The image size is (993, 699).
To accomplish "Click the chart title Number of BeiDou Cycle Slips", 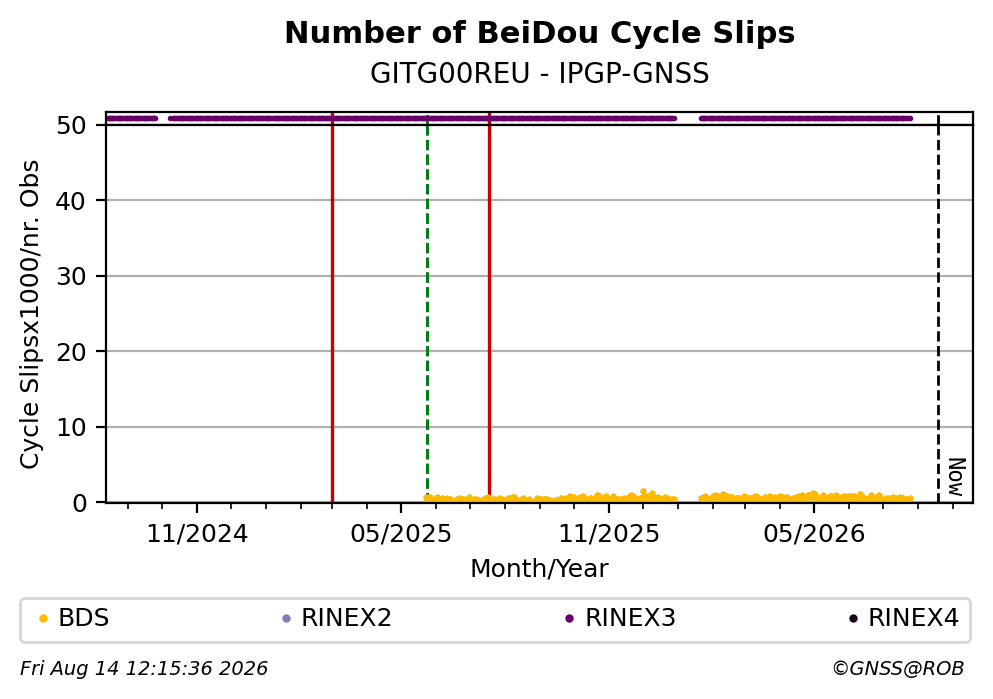I will 540,33.
